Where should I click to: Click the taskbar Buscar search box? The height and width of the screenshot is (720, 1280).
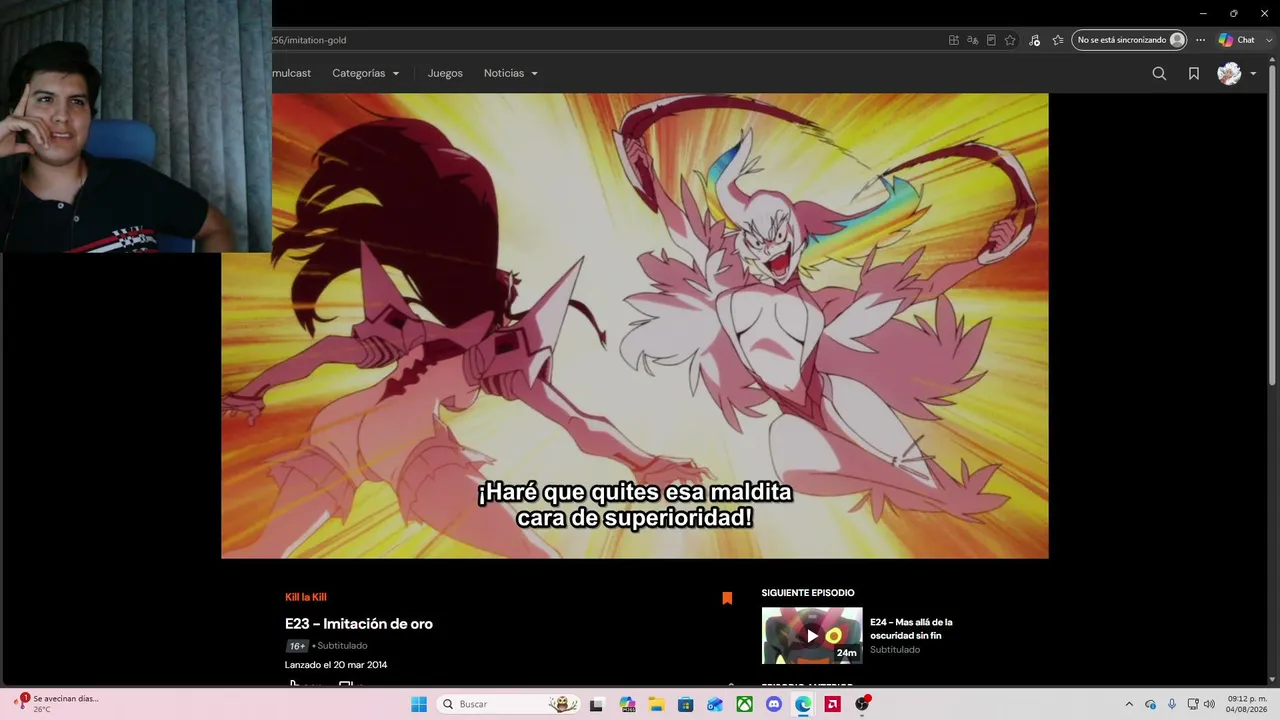(510, 704)
